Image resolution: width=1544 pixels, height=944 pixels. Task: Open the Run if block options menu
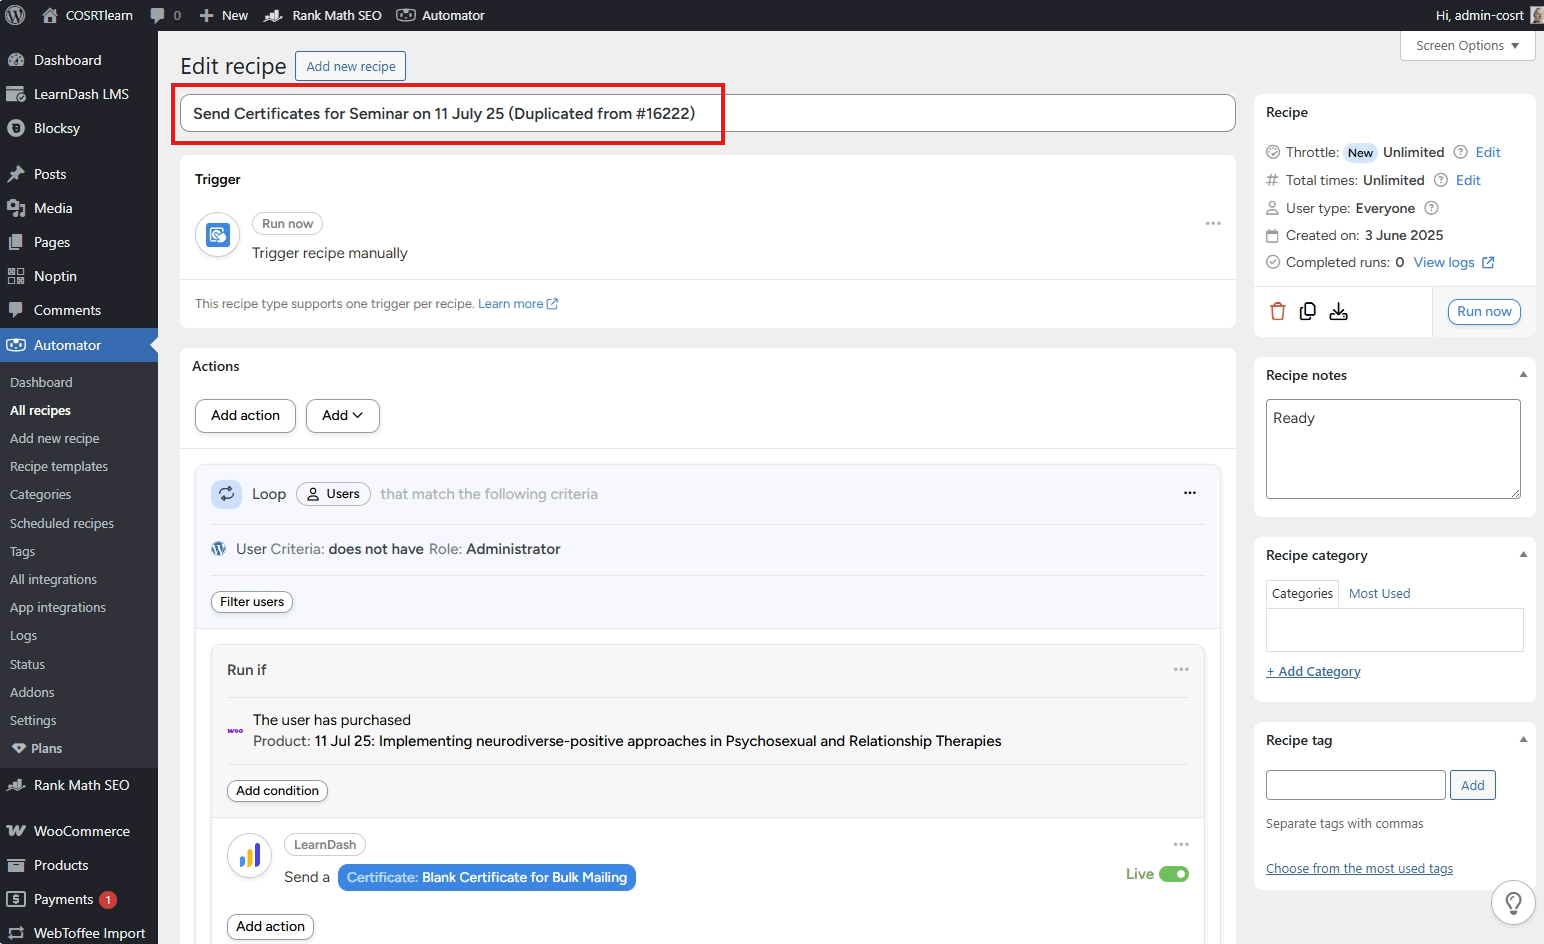pos(1181,670)
